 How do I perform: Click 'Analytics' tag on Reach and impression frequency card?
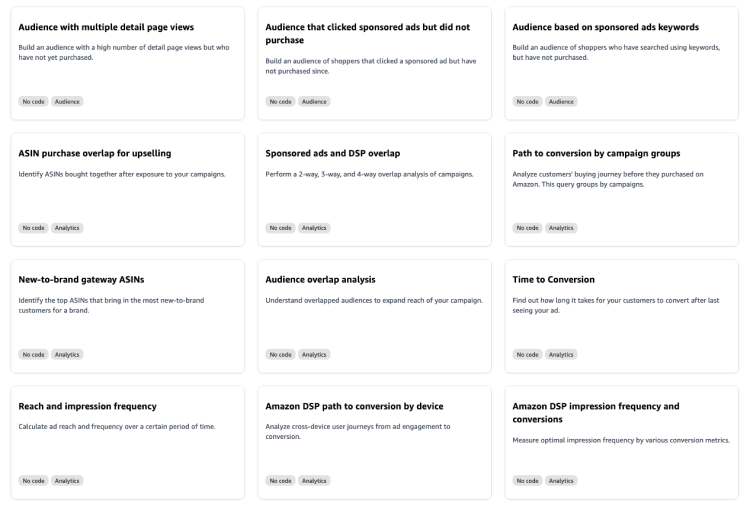68,480
